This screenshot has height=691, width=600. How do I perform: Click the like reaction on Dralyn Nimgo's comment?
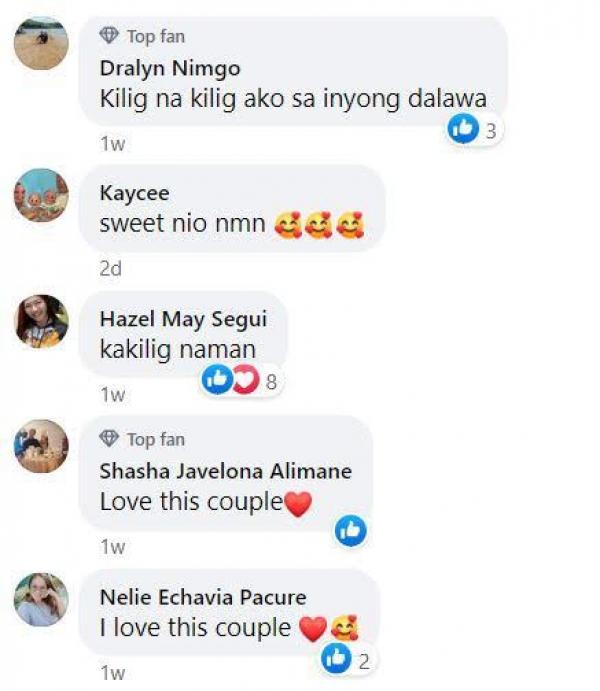(x=463, y=128)
